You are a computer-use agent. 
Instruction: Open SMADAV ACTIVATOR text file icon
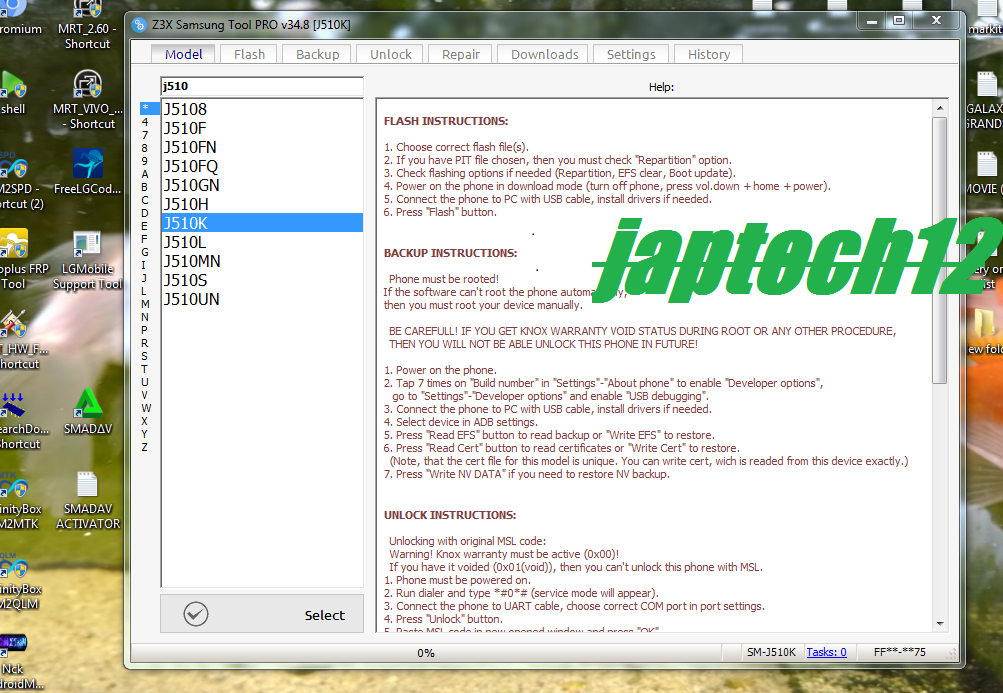(x=88, y=500)
